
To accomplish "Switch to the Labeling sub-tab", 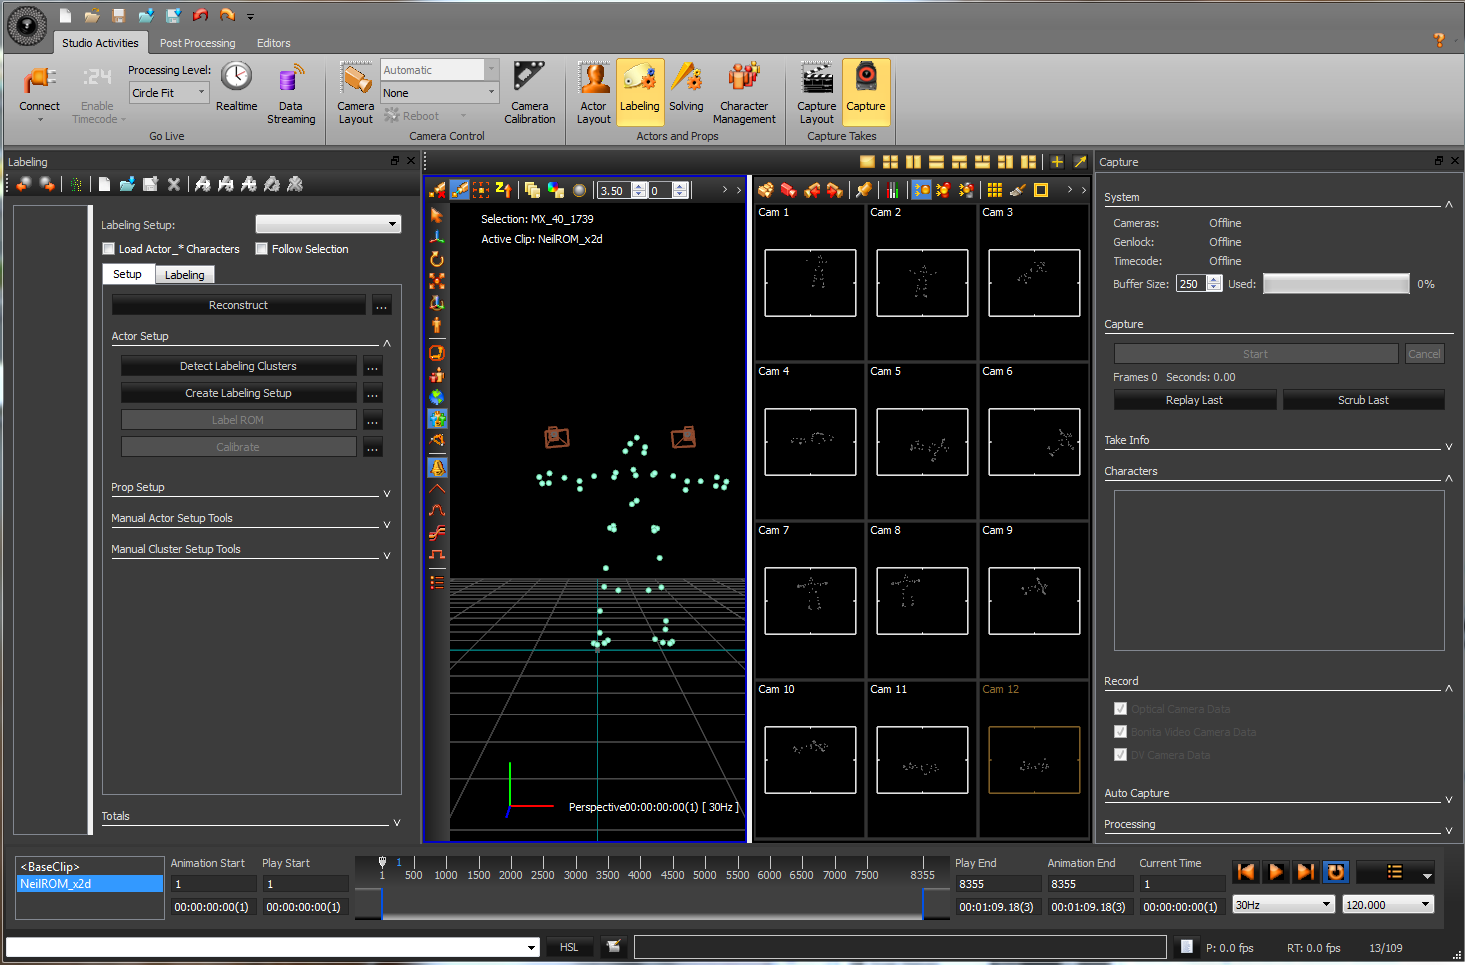I will (184, 275).
